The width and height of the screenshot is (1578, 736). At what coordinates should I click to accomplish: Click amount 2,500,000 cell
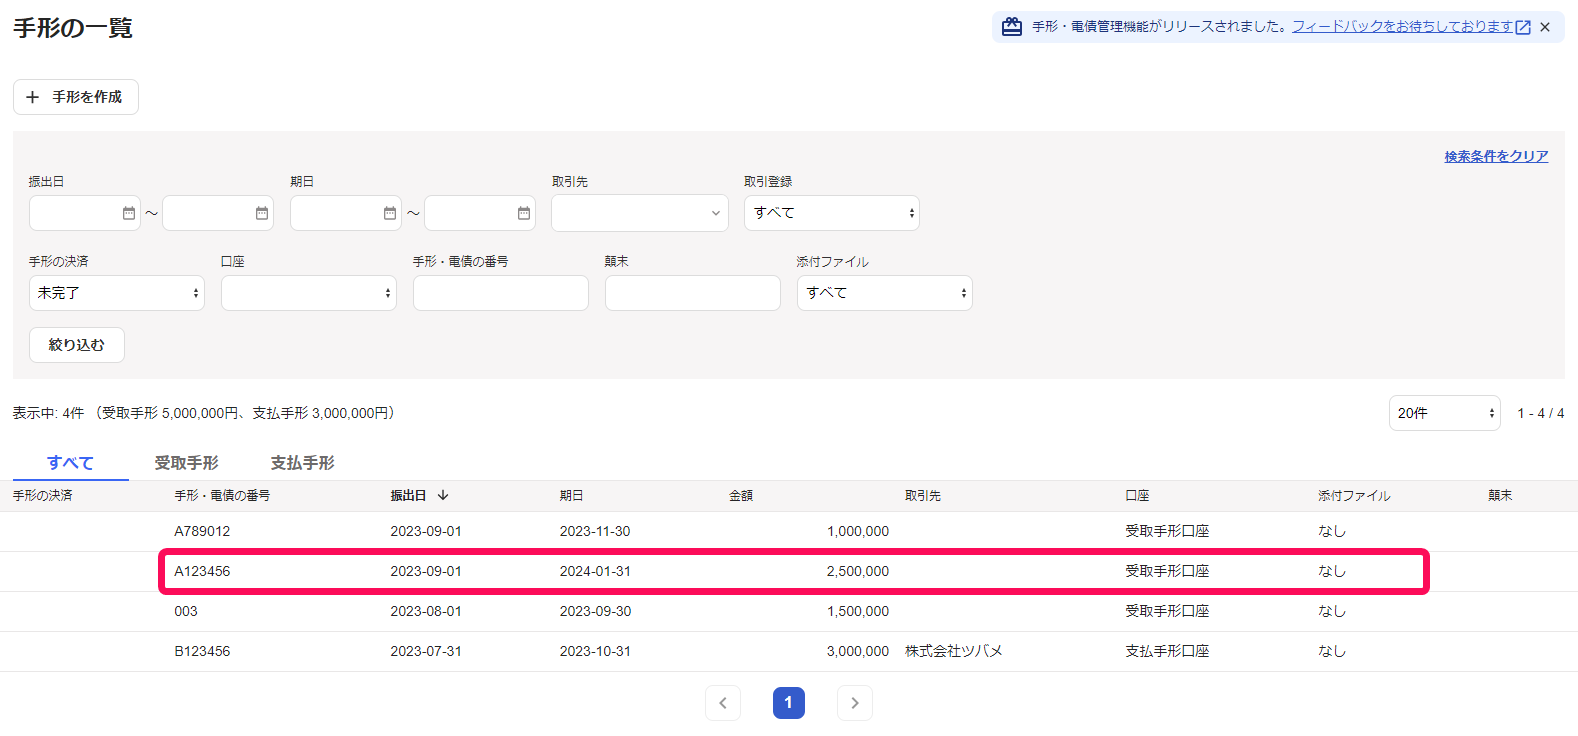858,571
